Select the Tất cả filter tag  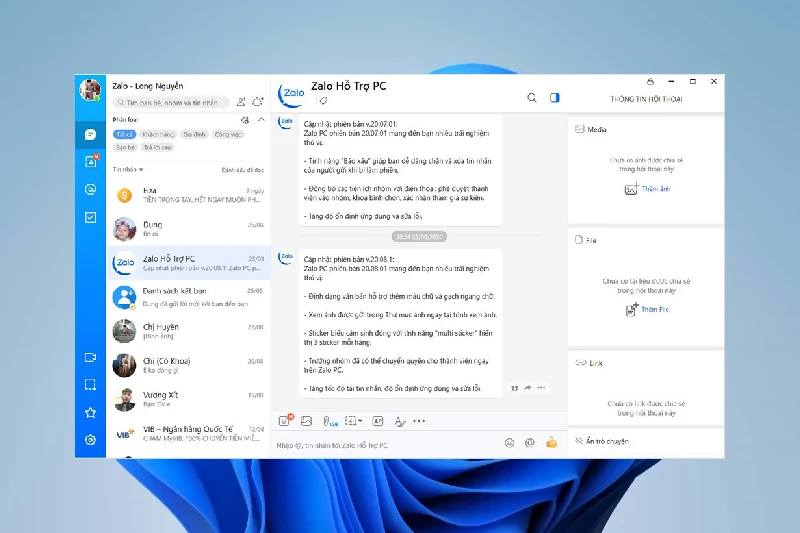(x=124, y=135)
